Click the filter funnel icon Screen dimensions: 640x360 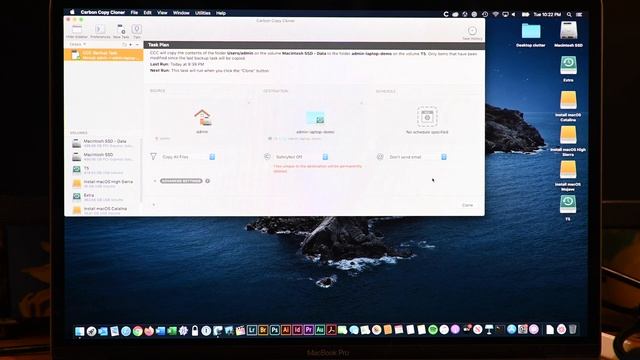[153, 156]
